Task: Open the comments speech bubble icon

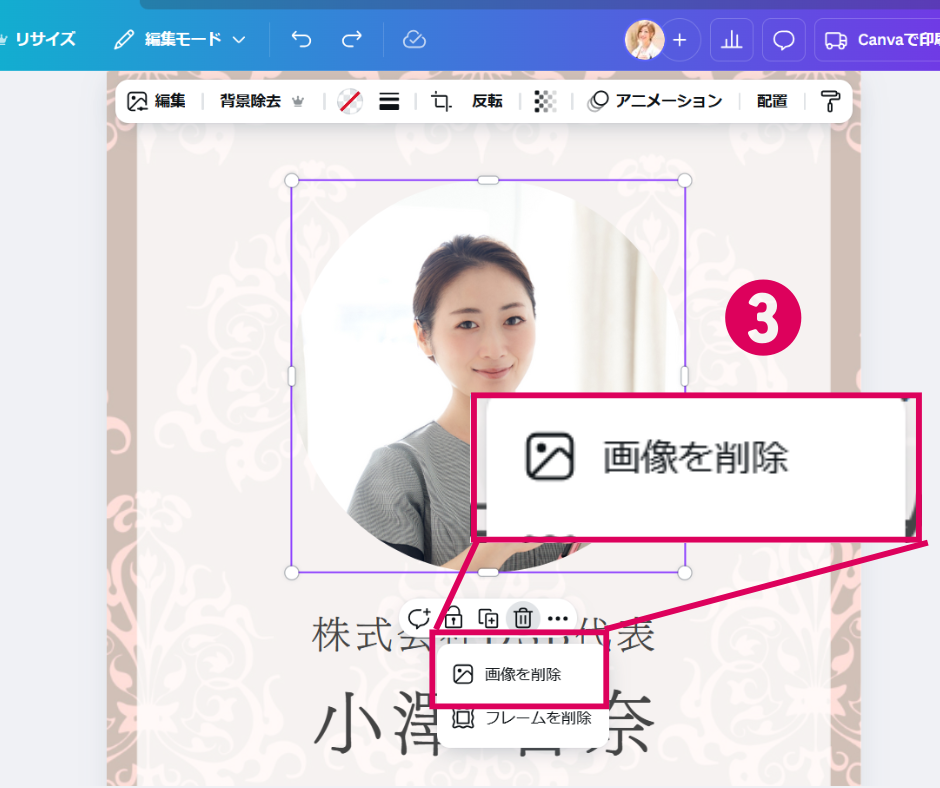Action: pyautogui.click(x=784, y=40)
